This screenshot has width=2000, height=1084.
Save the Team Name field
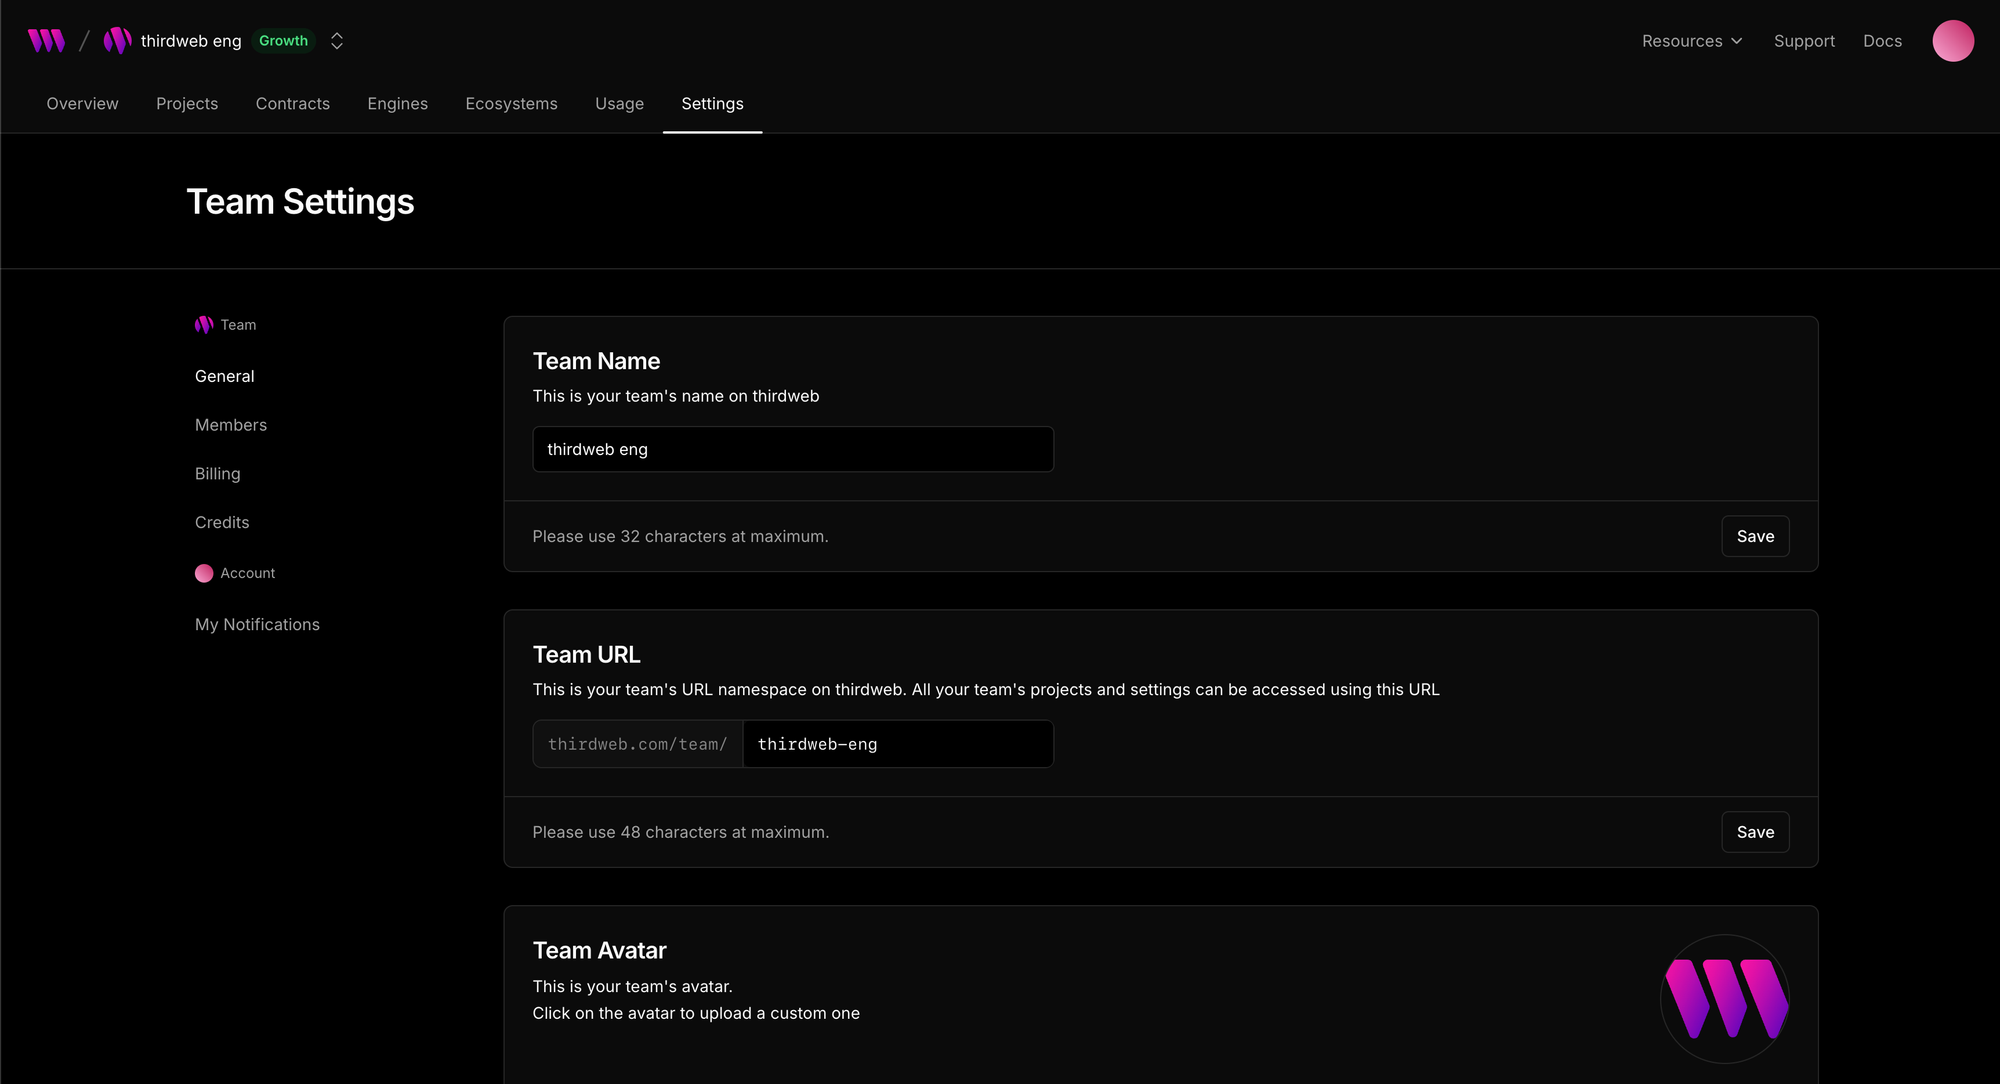[1755, 536]
